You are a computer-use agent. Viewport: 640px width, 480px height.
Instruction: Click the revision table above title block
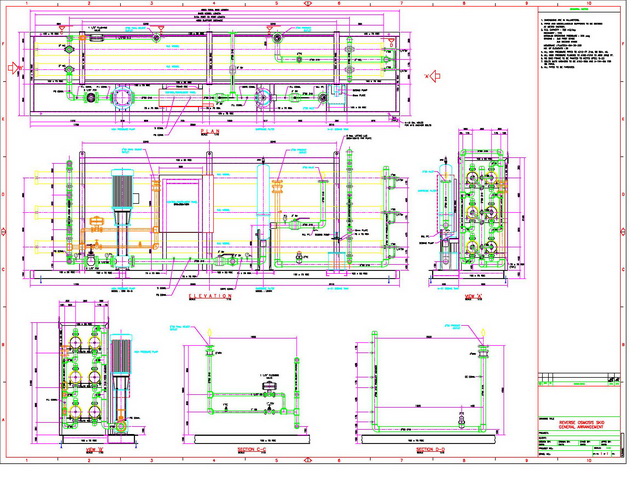pyautogui.click(x=575, y=378)
